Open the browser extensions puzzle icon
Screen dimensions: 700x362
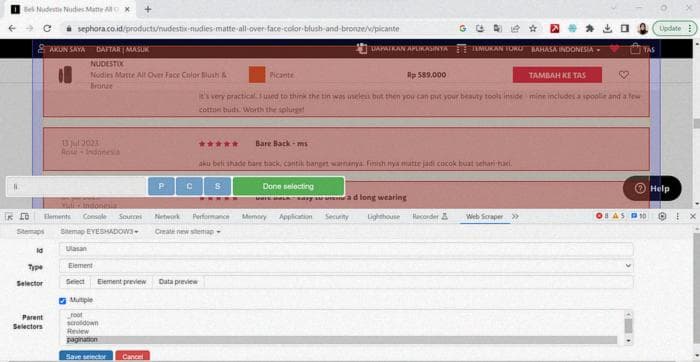[x=590, y=29]
